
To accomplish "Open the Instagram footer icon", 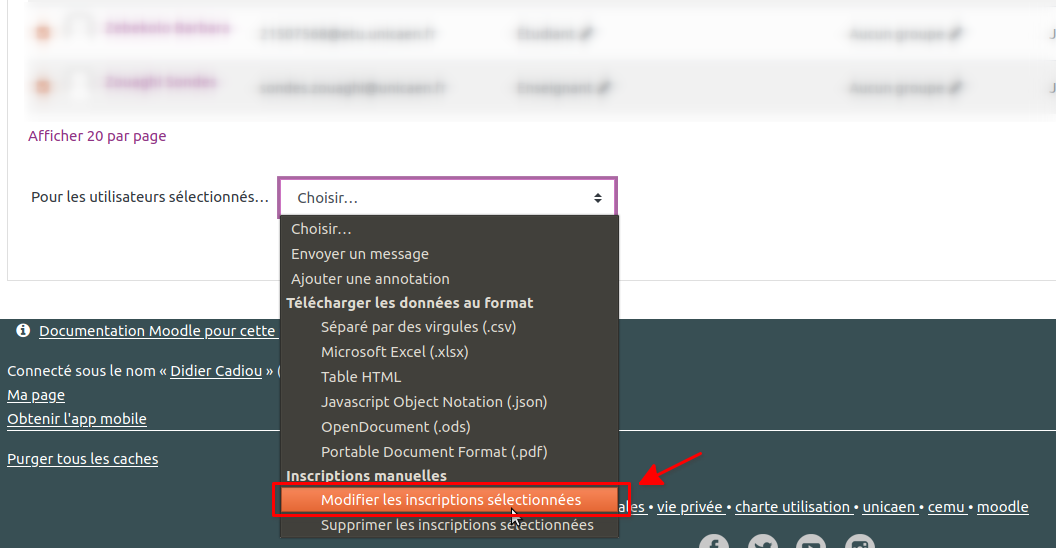I will 860,543.
